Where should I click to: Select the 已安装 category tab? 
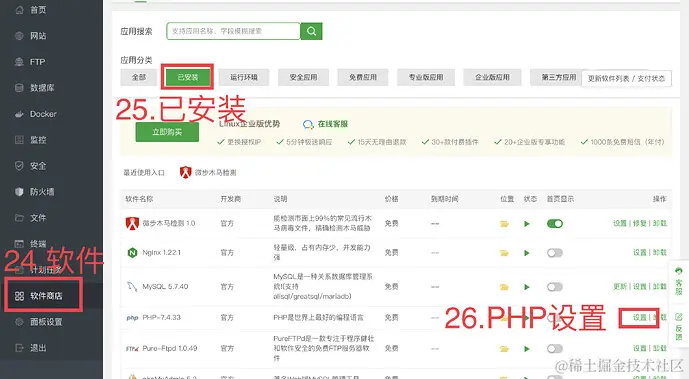click(188, 77)
